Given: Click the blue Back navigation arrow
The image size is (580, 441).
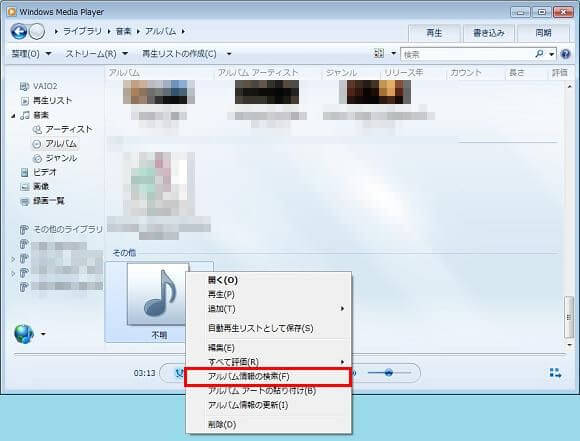Looking at the screenshot, I should (x=19, y=31).
